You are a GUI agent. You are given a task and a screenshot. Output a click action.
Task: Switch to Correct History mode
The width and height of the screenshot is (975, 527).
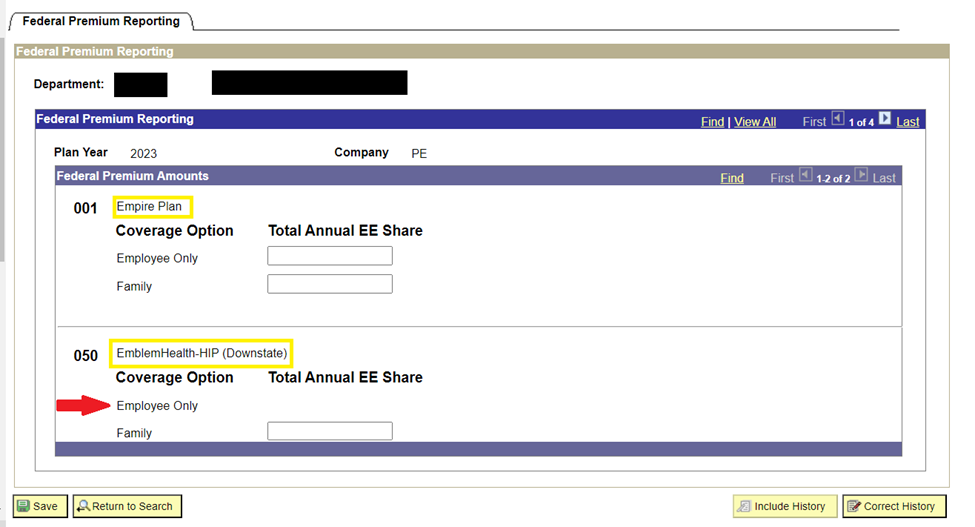(x=894, y=506)
